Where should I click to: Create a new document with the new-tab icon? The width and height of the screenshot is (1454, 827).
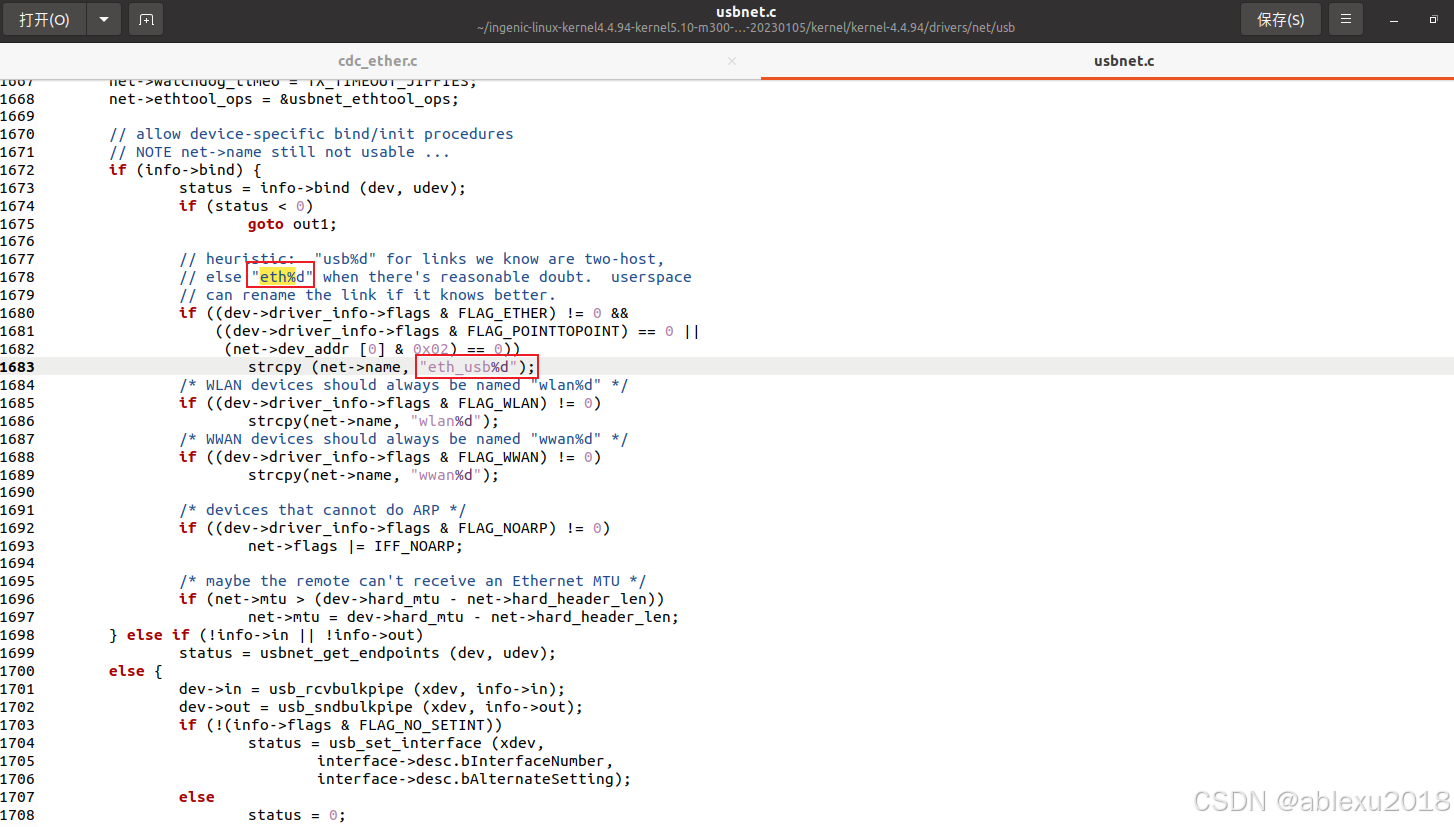pyautogui.click(x=146, y=19)
